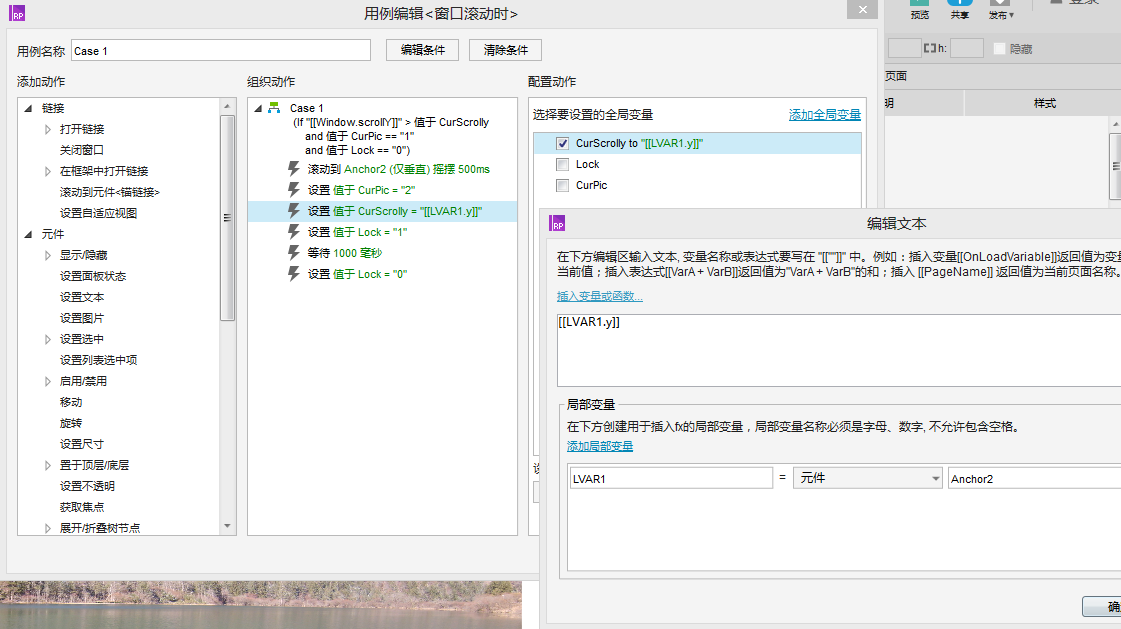This screenshot has width=1121, height=629.
Task: Select the 设置面板状态 action
Action: [x=92, y=276]
